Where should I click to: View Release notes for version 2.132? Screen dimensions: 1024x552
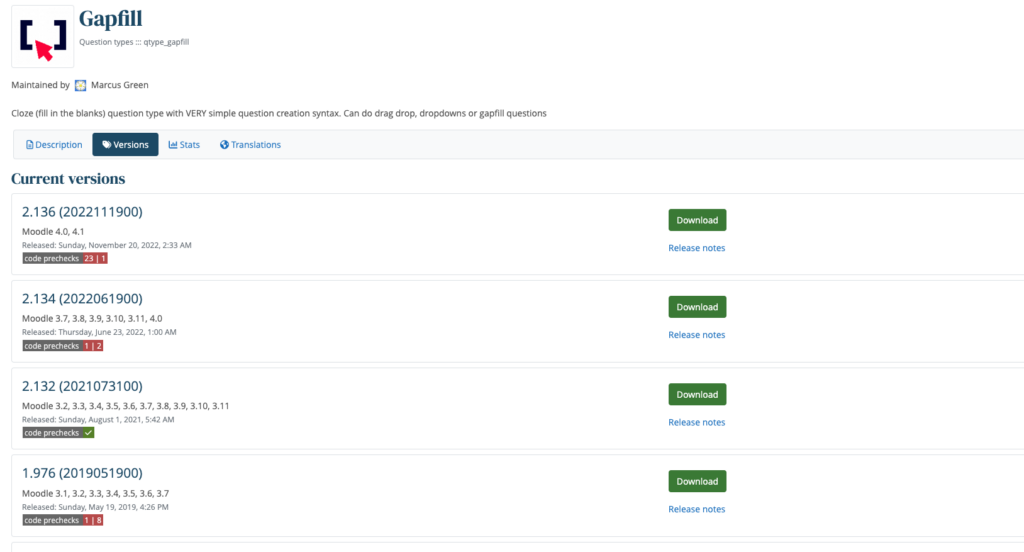click(x=697, y=423)
